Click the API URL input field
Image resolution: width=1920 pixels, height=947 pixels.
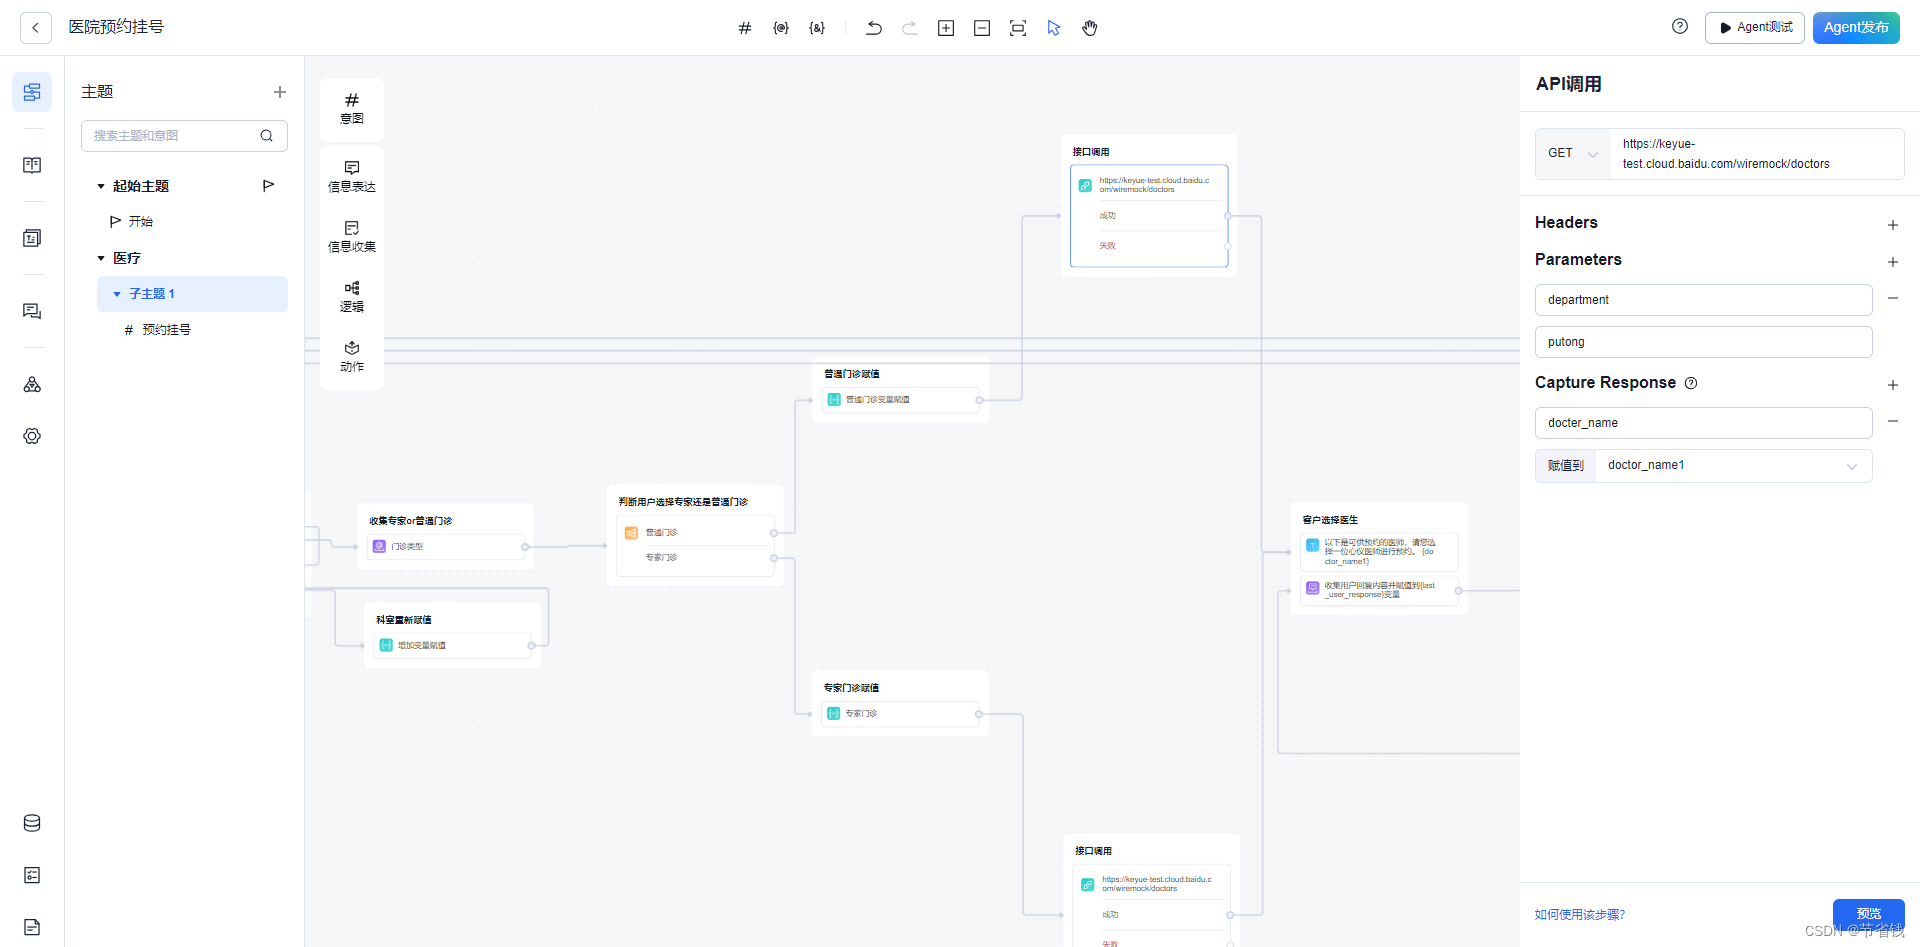(1757, 154)
